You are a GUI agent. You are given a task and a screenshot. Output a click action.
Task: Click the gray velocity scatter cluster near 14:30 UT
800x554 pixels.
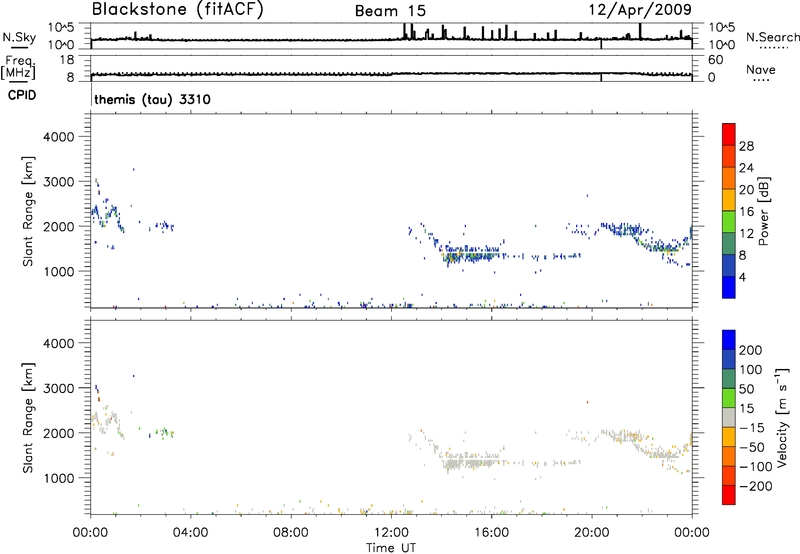469,462
